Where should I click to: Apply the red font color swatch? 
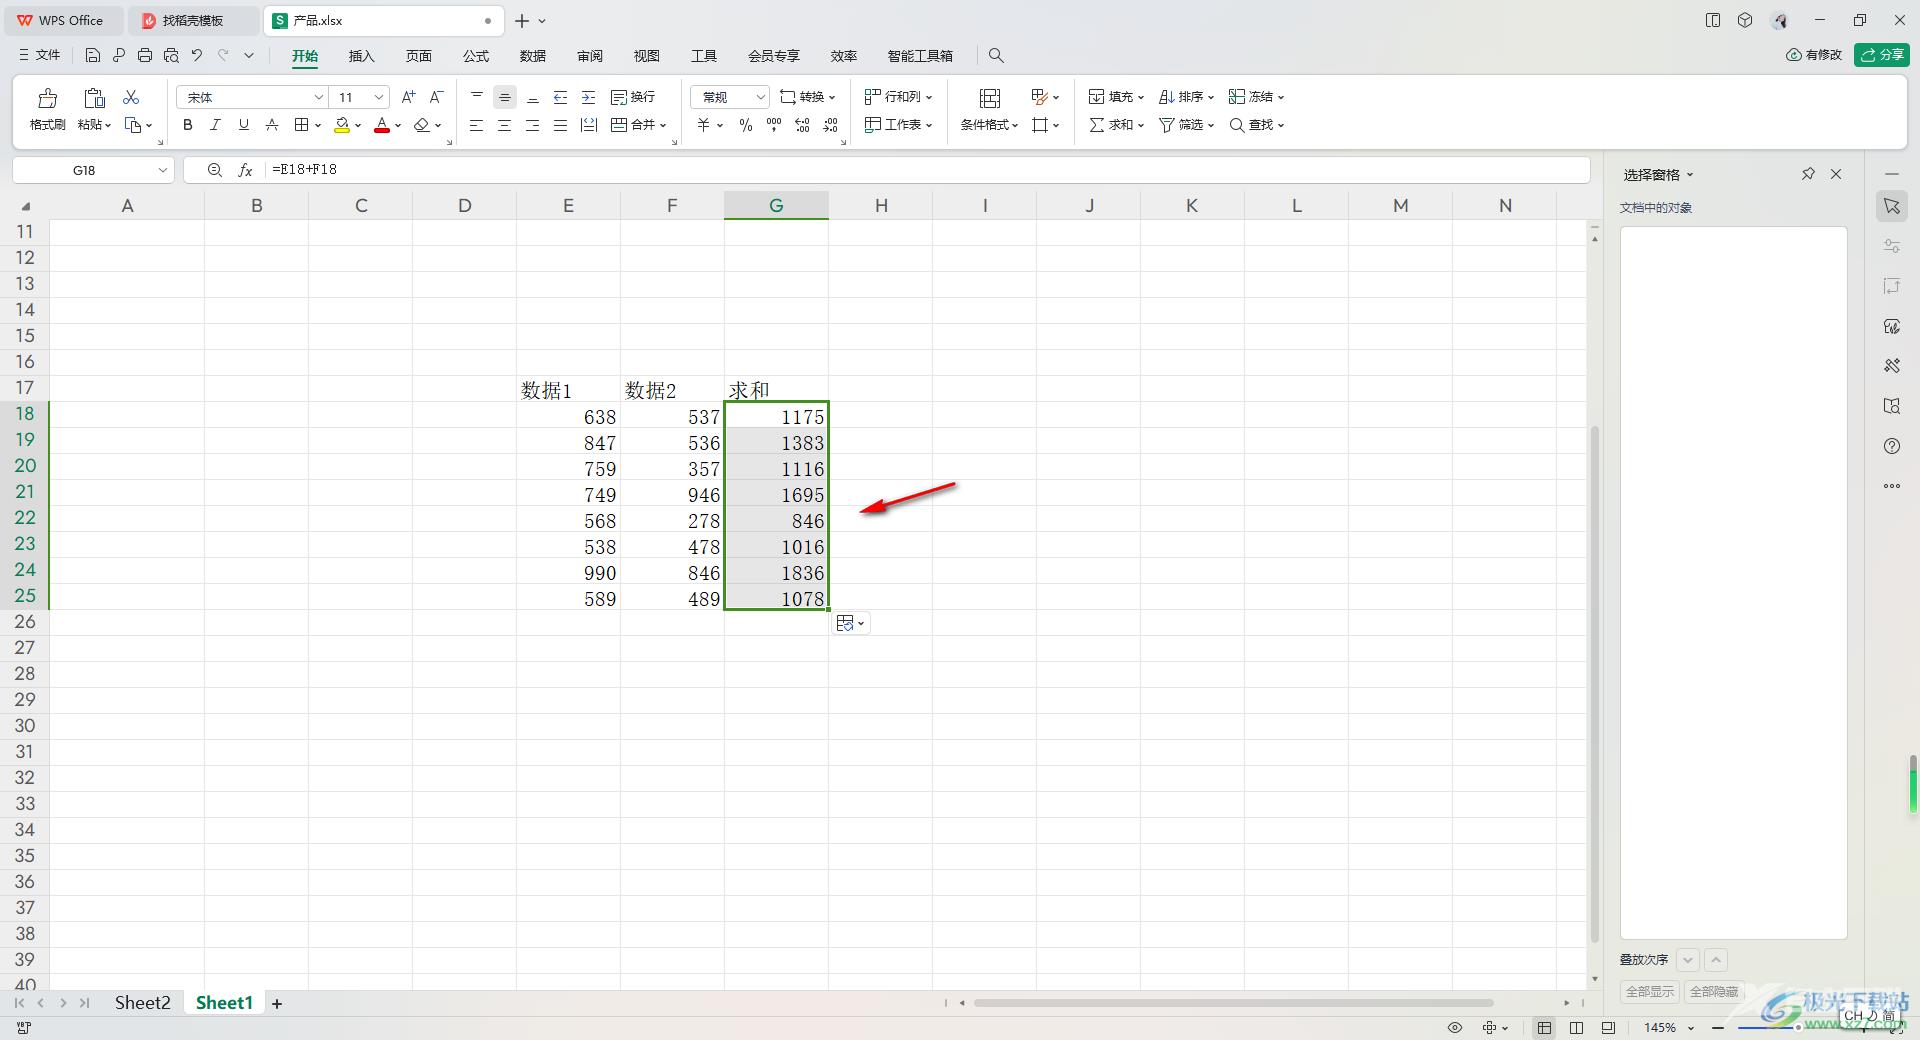click(382, 125)
